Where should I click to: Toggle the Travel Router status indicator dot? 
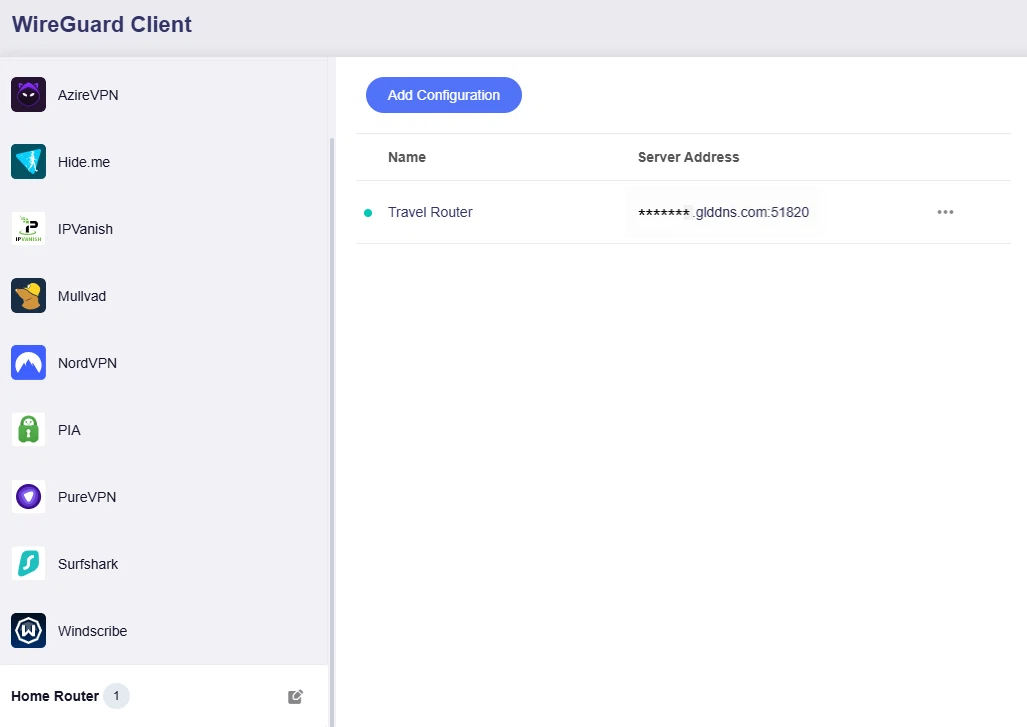pos(369,211)
